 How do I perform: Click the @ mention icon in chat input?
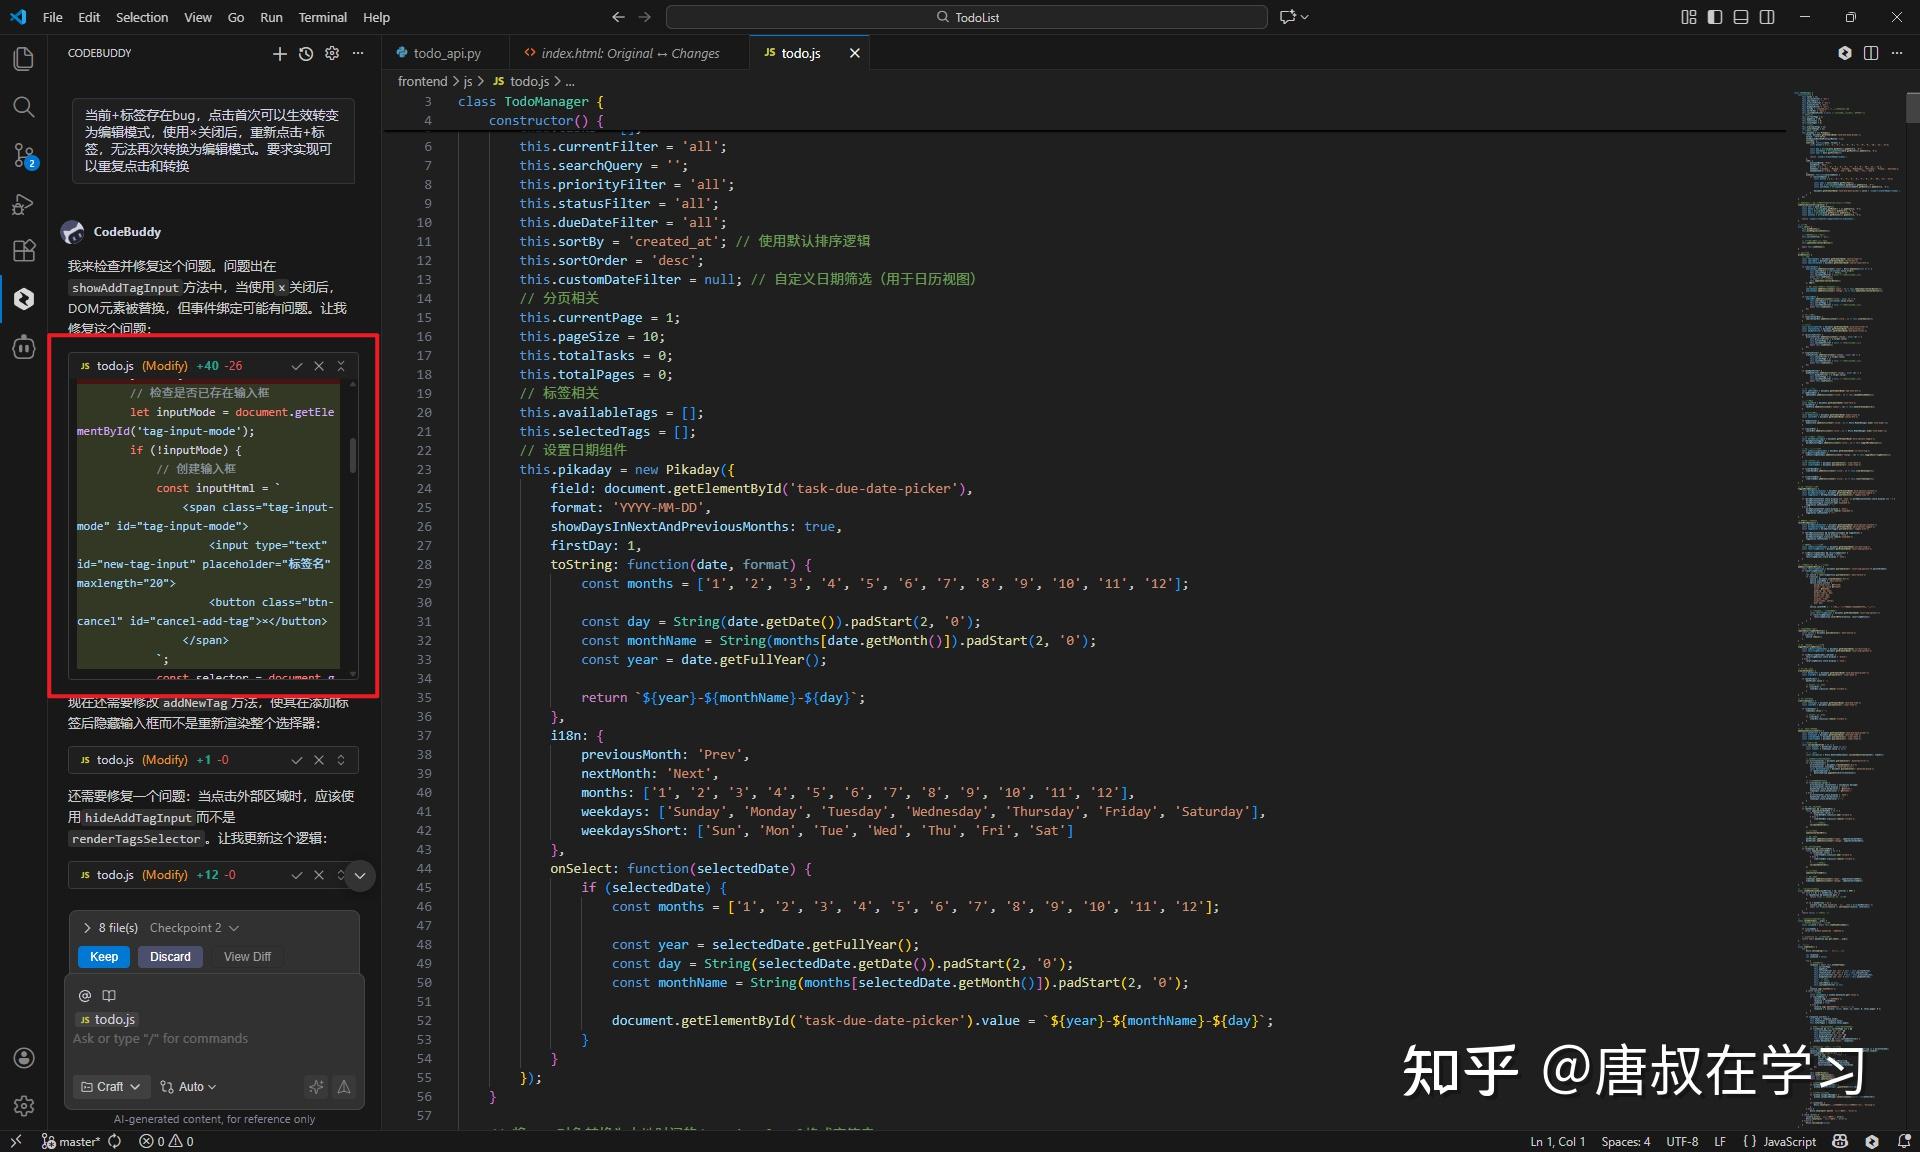85,996
